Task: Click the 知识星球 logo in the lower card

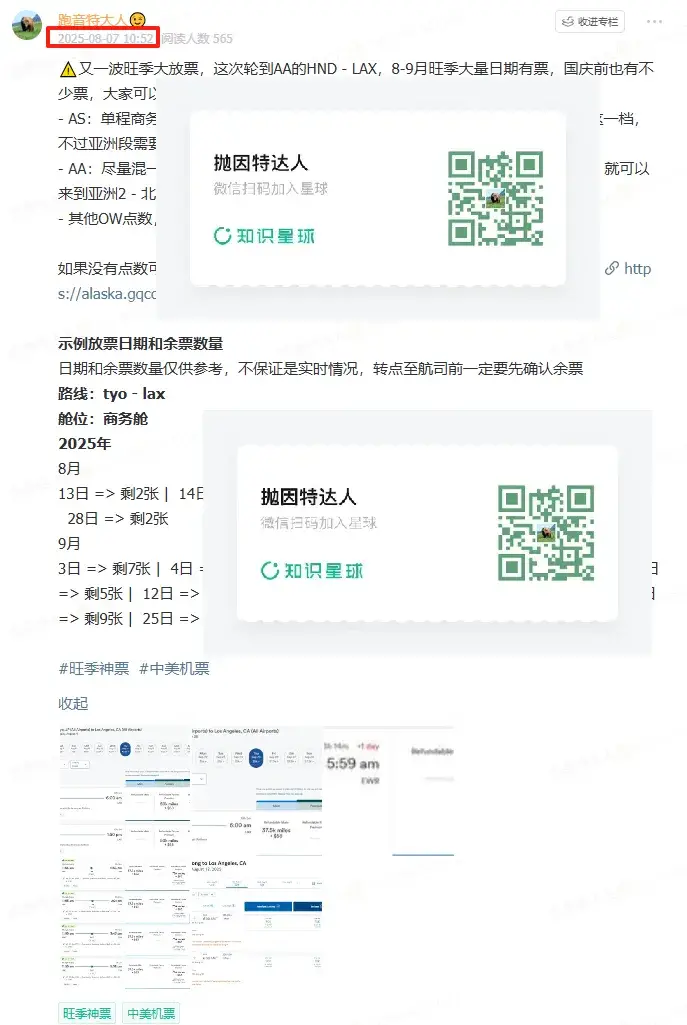Action: [x=312, y=571]
